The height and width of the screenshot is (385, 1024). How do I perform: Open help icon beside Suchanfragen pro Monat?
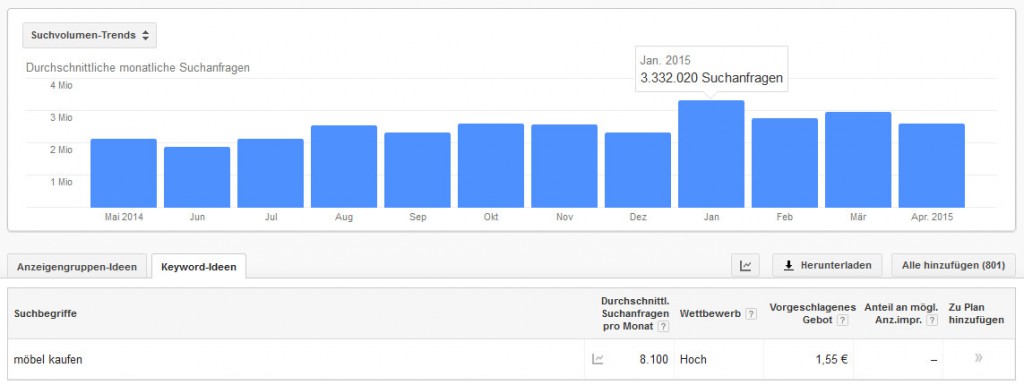(x=664, y=327)
